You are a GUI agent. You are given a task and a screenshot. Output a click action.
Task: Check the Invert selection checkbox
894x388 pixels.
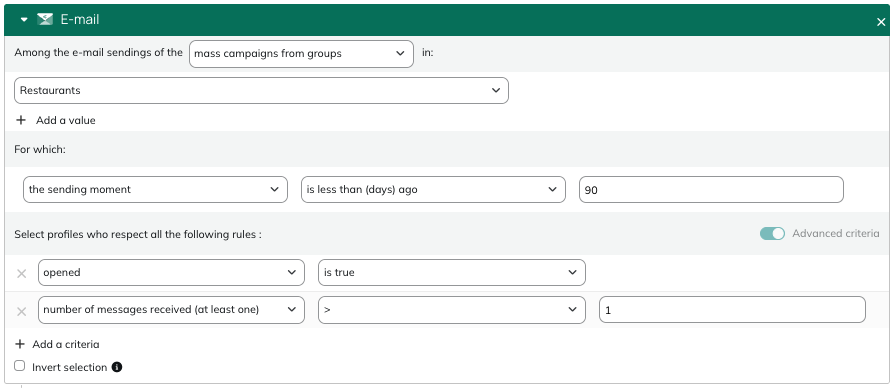point(20,366)
